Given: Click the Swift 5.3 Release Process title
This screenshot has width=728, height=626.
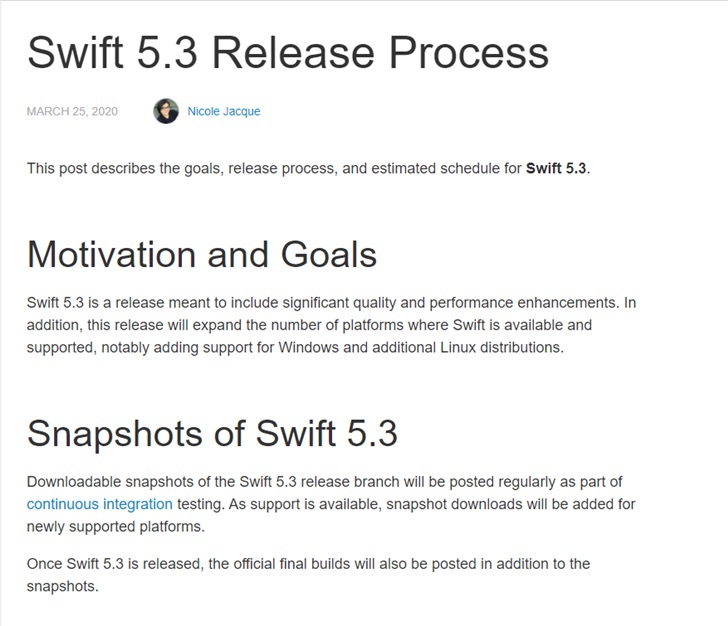Looking at the screenshot, I should point(288,52).
